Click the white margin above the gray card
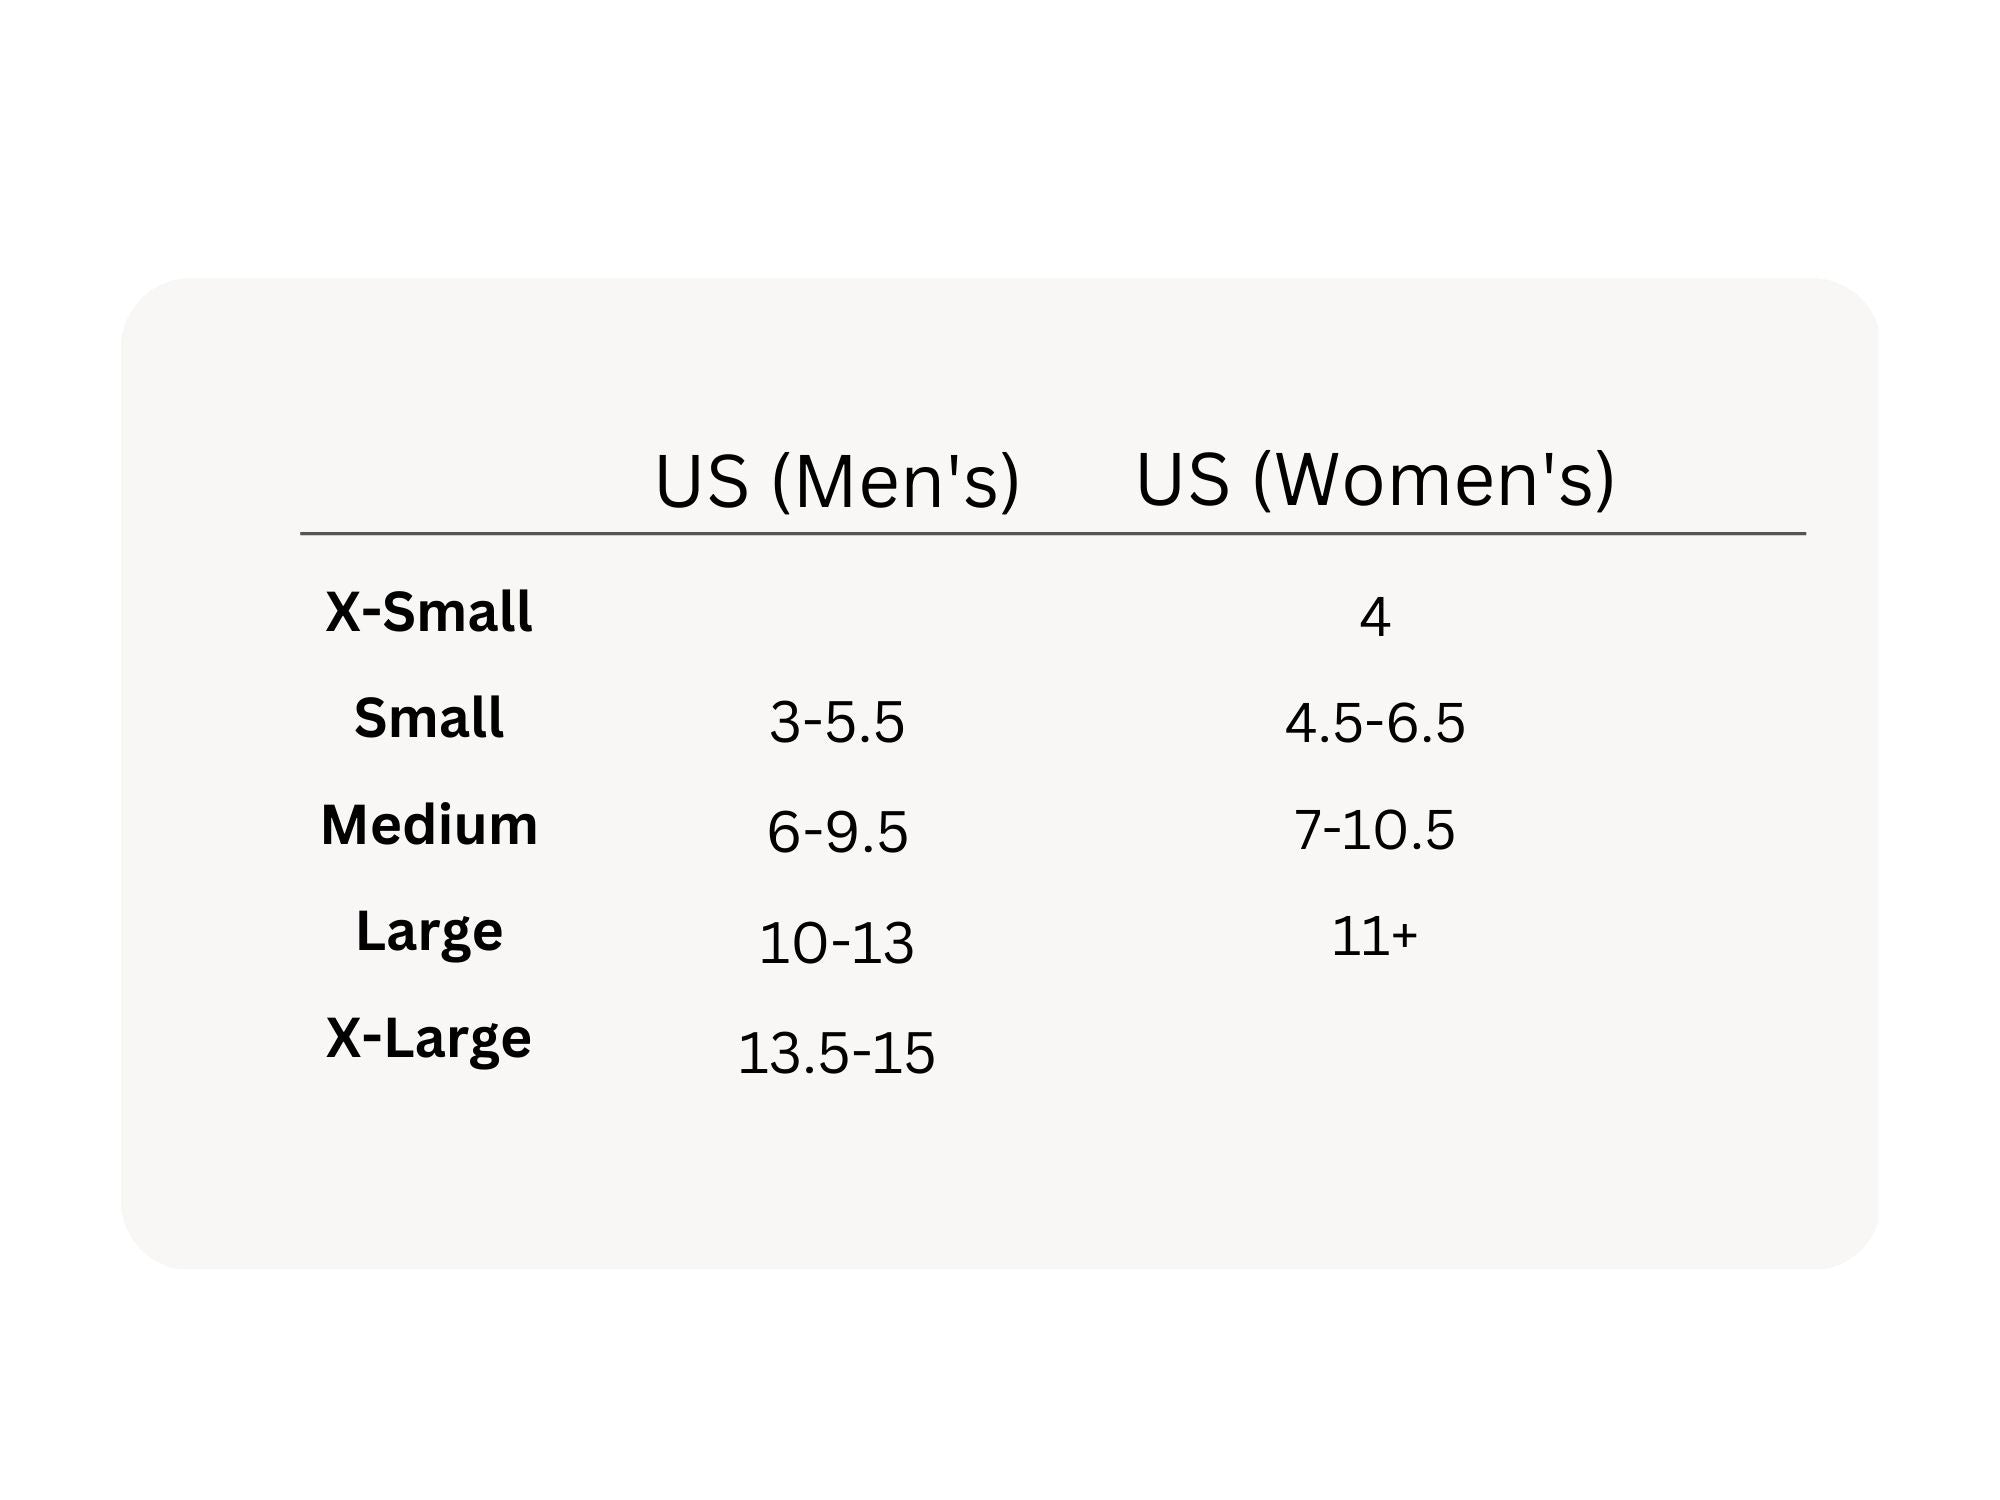The width and height of the screenshot is (2000, 1500). [1000, 140]
